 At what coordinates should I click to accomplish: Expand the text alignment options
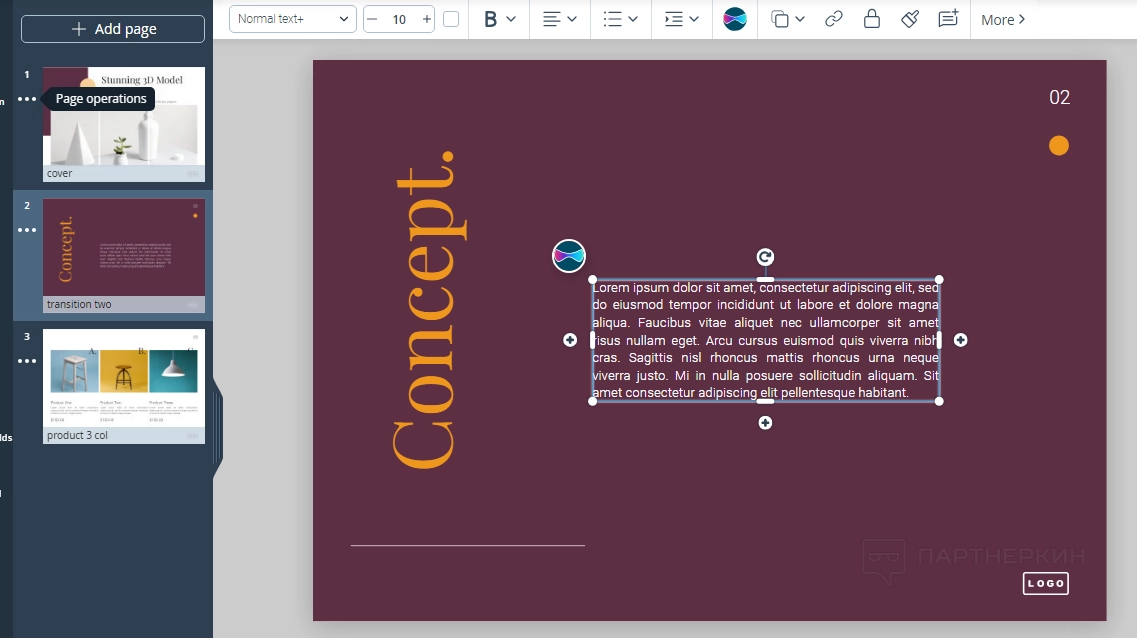coord(560,19)
